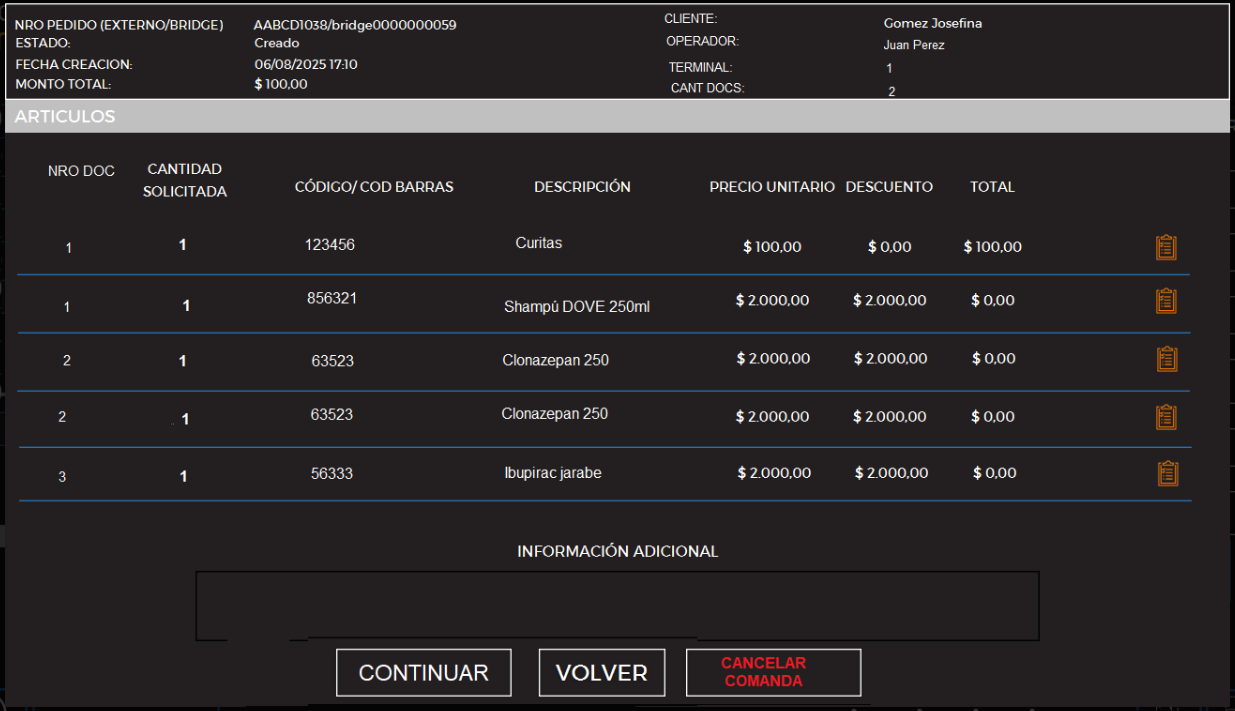Click the CONTINUAR button
The width and height of the screenshot is (1235, 711).
pos(424,673)
